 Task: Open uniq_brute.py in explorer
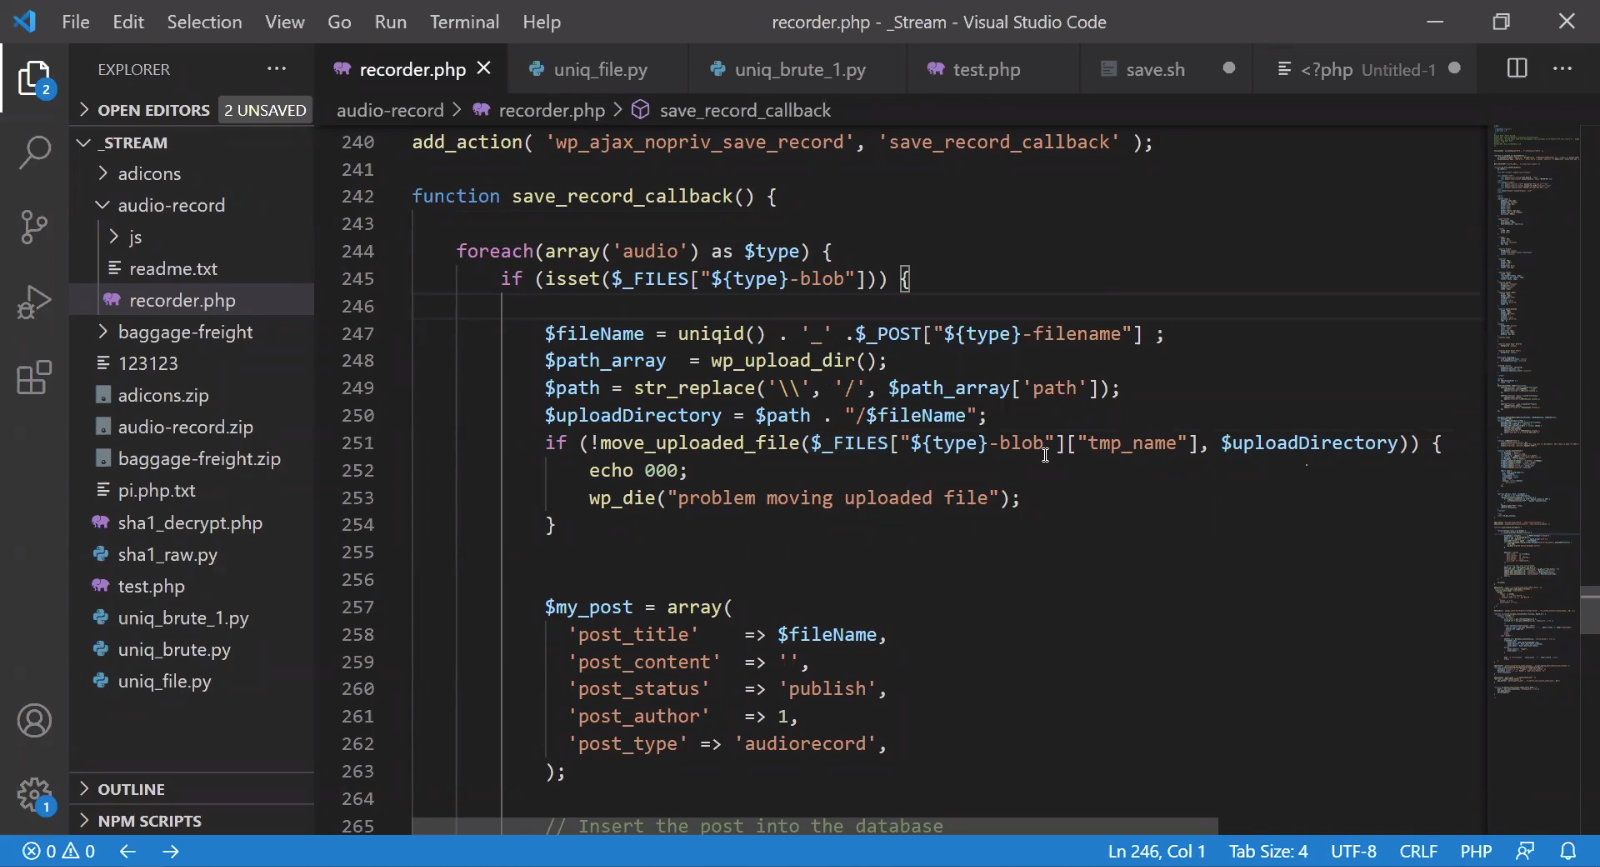(x=192, y=650)
